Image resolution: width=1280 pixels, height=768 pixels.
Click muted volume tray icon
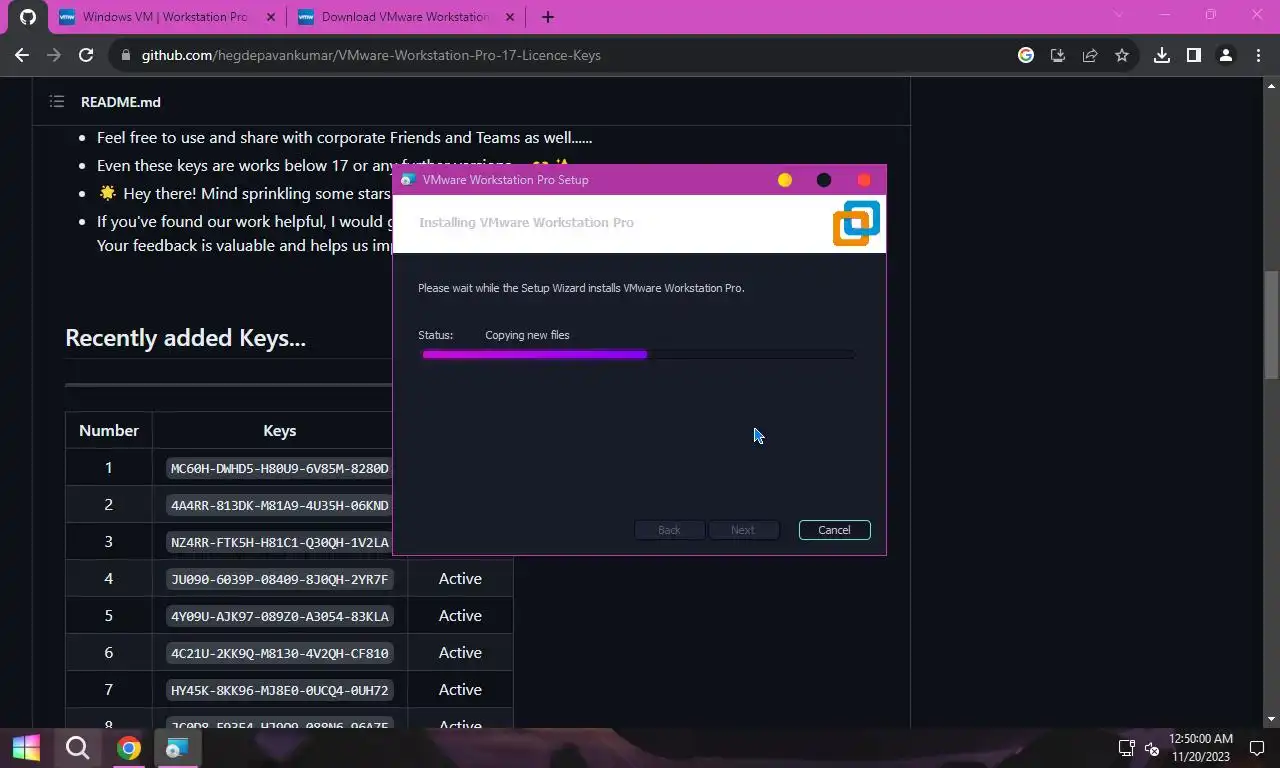pyautogui.click(x=1151, y=748)
